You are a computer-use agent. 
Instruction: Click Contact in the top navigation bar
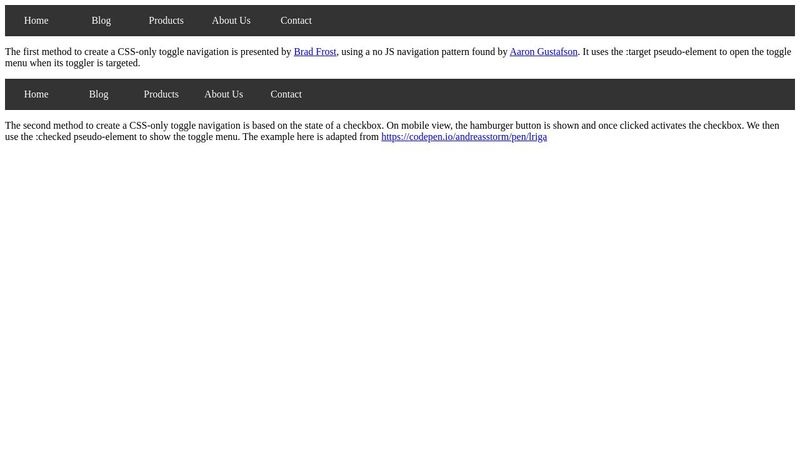tap(296, 20)
